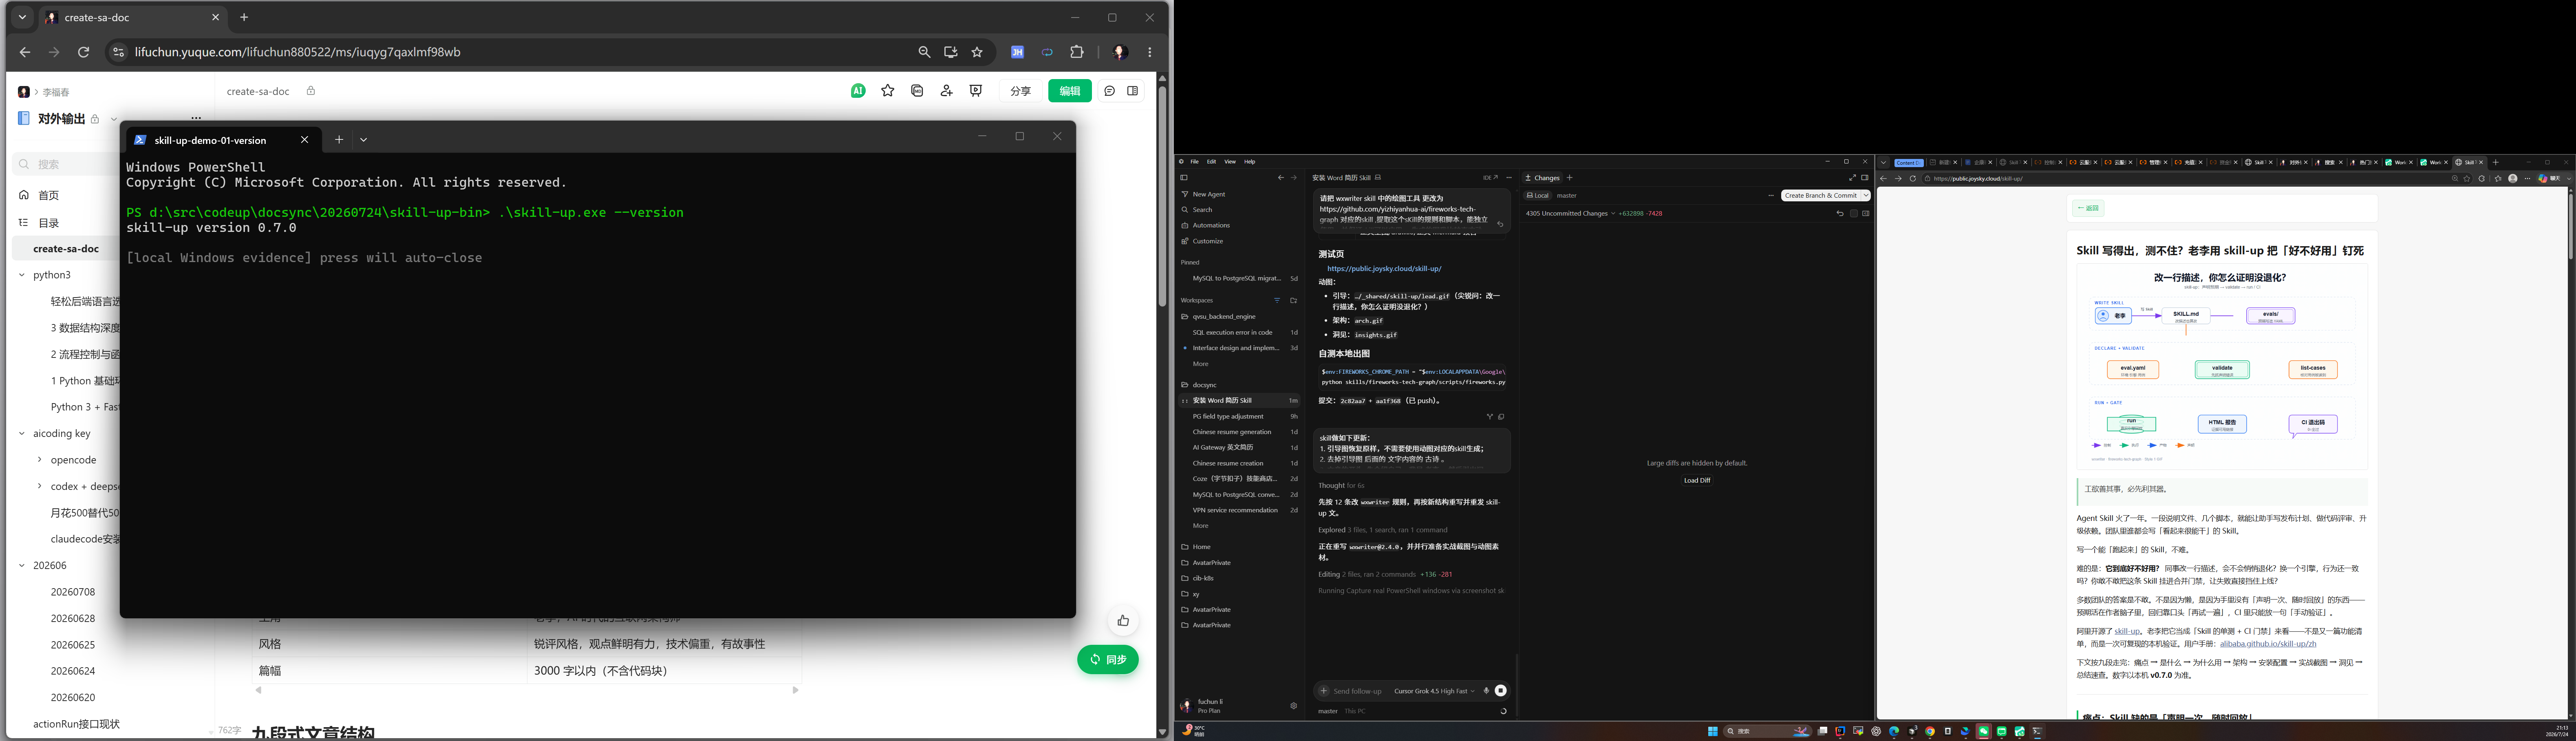Reload the Yuque page in Chrome
Viewport: 2576px width, 741px height.
pos(84,52)
